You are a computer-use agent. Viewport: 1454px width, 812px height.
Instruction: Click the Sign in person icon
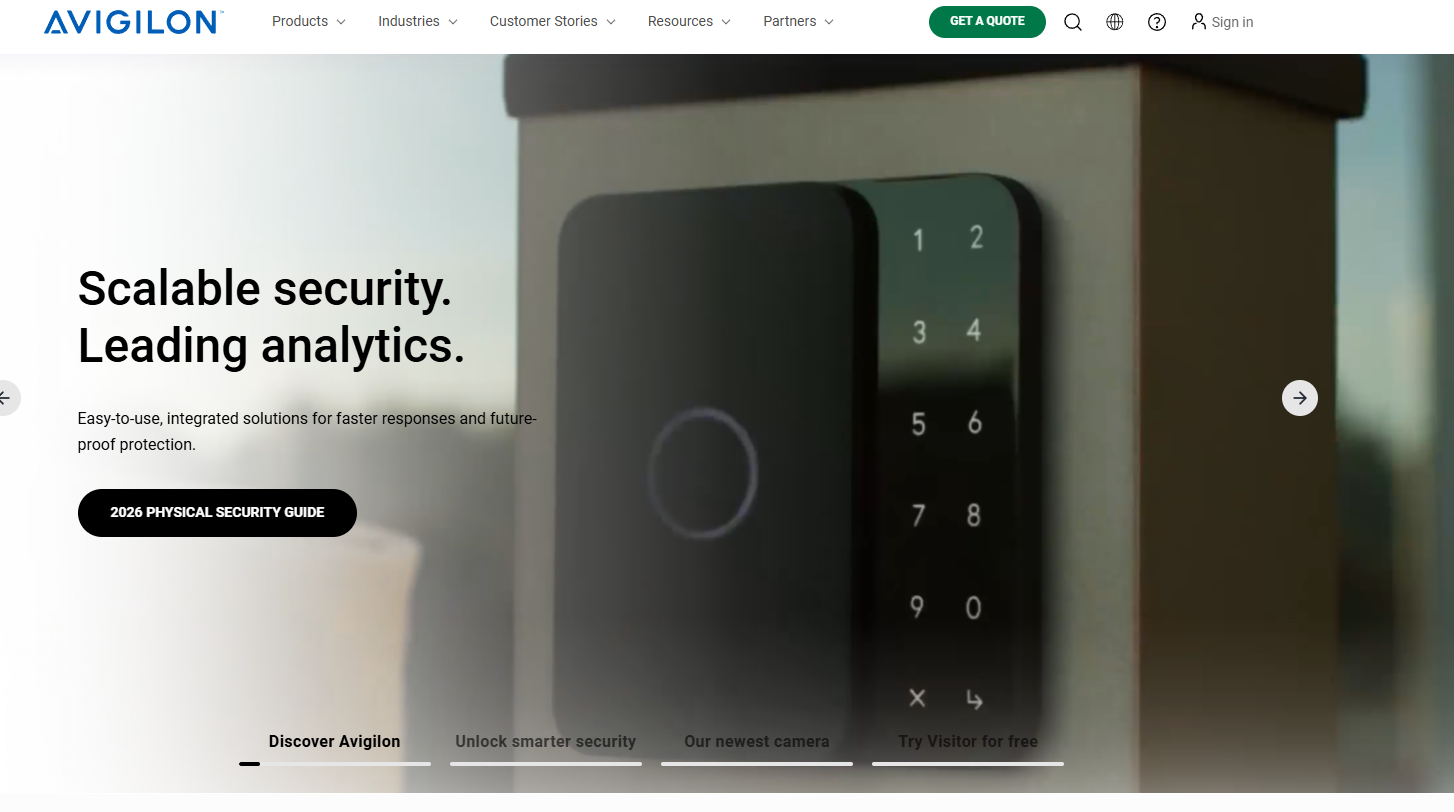tap(1198, 21)
